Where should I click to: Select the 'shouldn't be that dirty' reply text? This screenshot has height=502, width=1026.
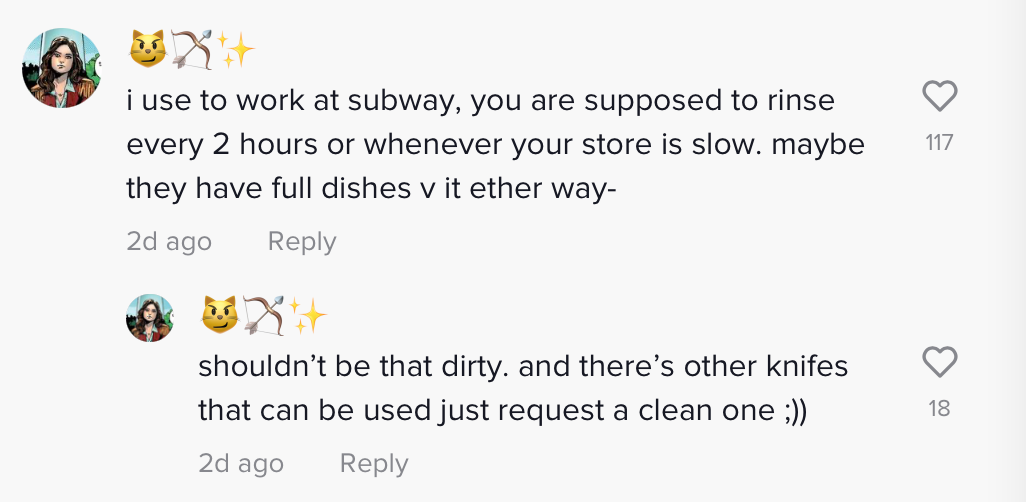click(x=523, y=389)
